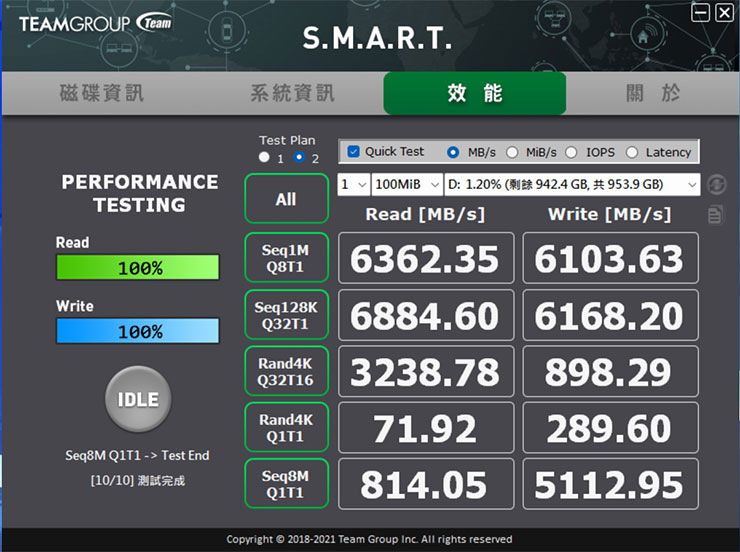Click the copy results document icon

point(715,215)
